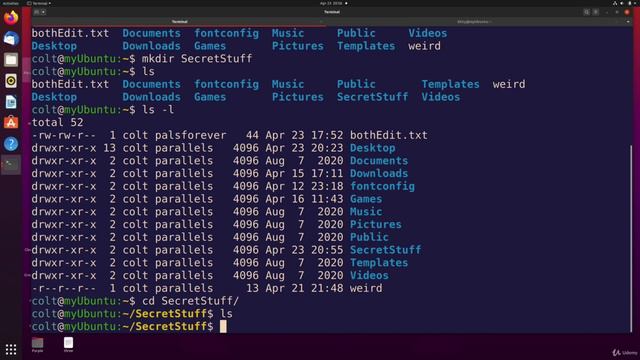Image resolution: width=640 pixels, height=360 pixels.
Task: Click the Terminal window title bar text
Action: [x=332, y=12]
